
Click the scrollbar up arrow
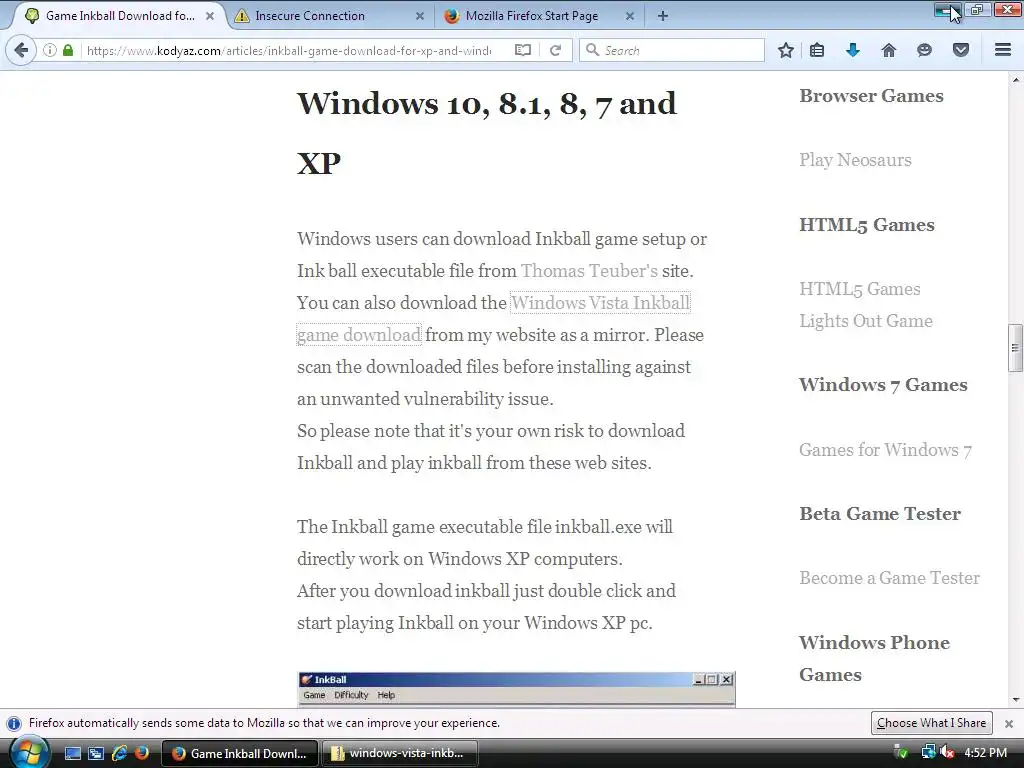[x=1015, y=80]
